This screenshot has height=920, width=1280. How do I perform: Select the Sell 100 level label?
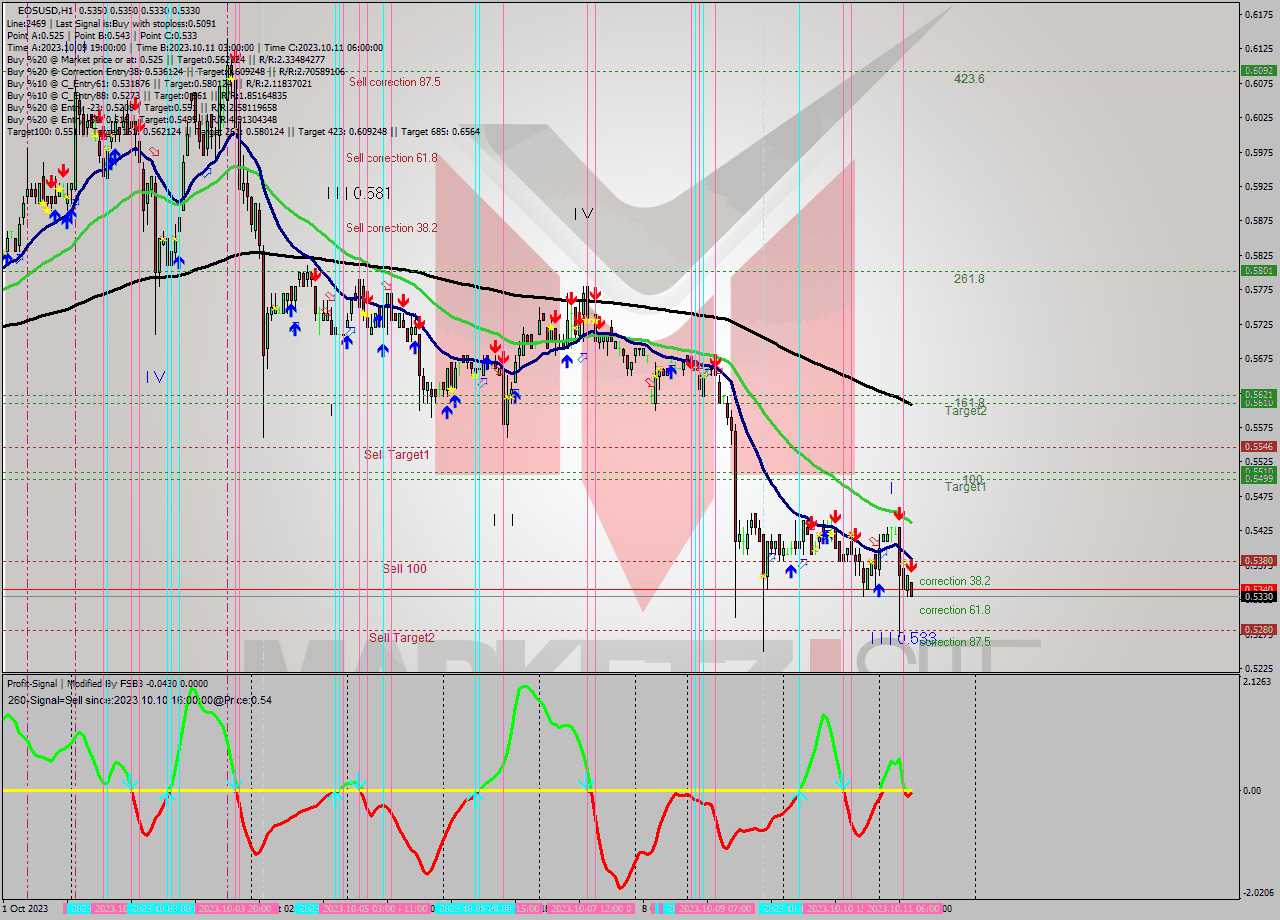point(404,569)
